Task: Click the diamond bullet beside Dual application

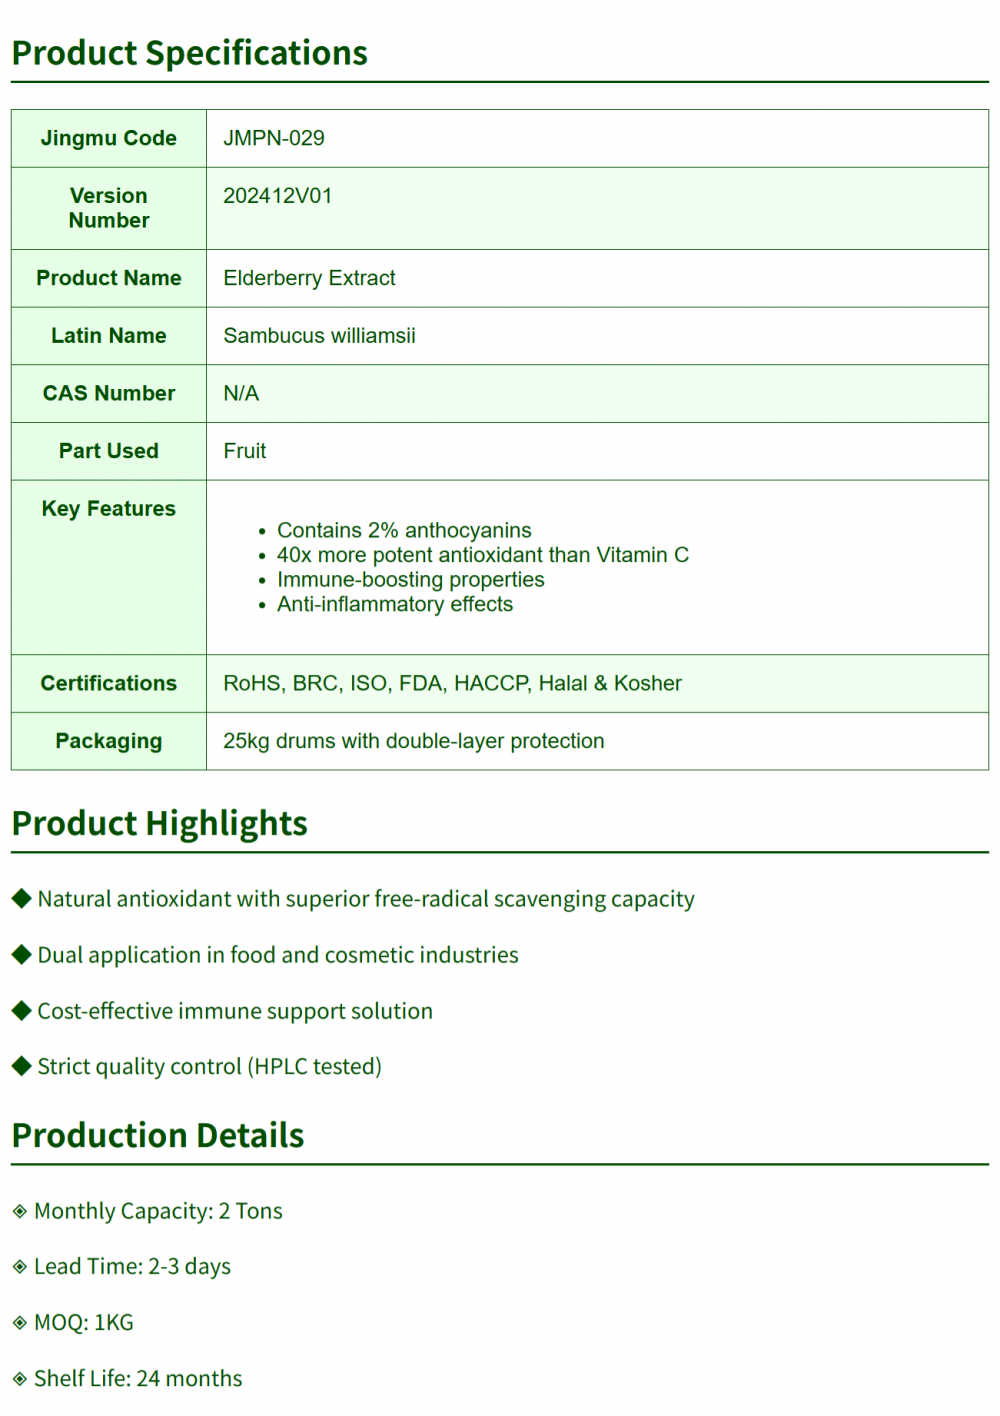Action: 22,954
